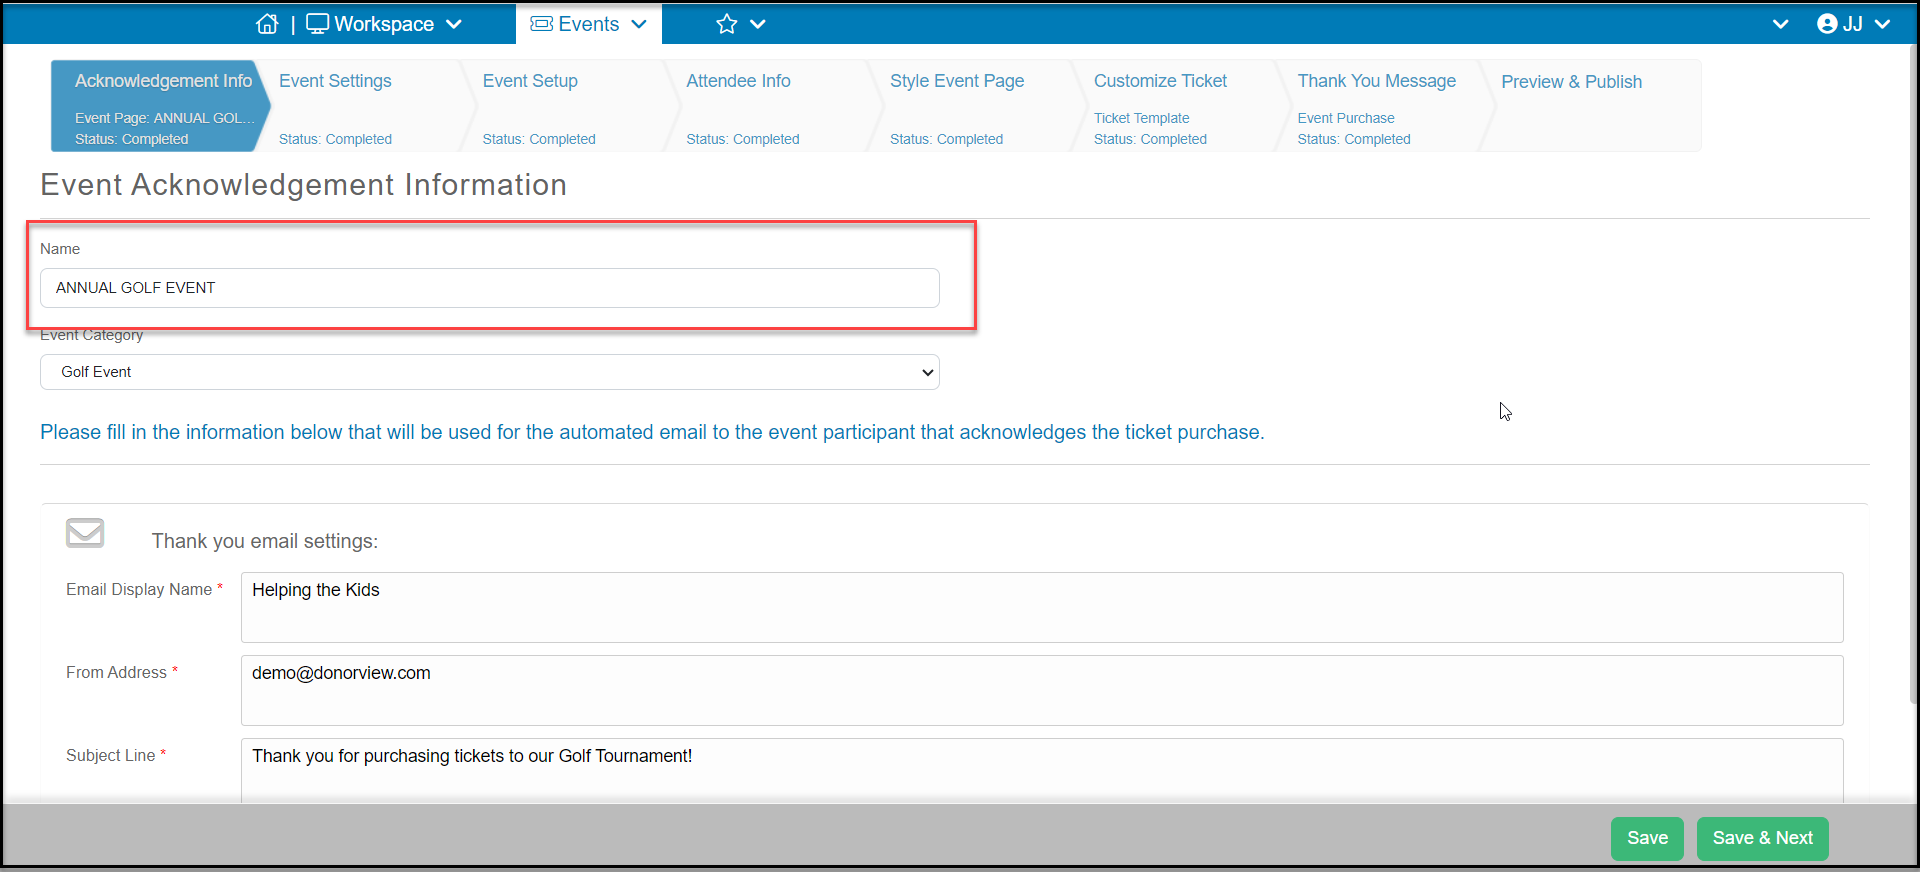Click the Ticket Template text

pos(1141,118)
